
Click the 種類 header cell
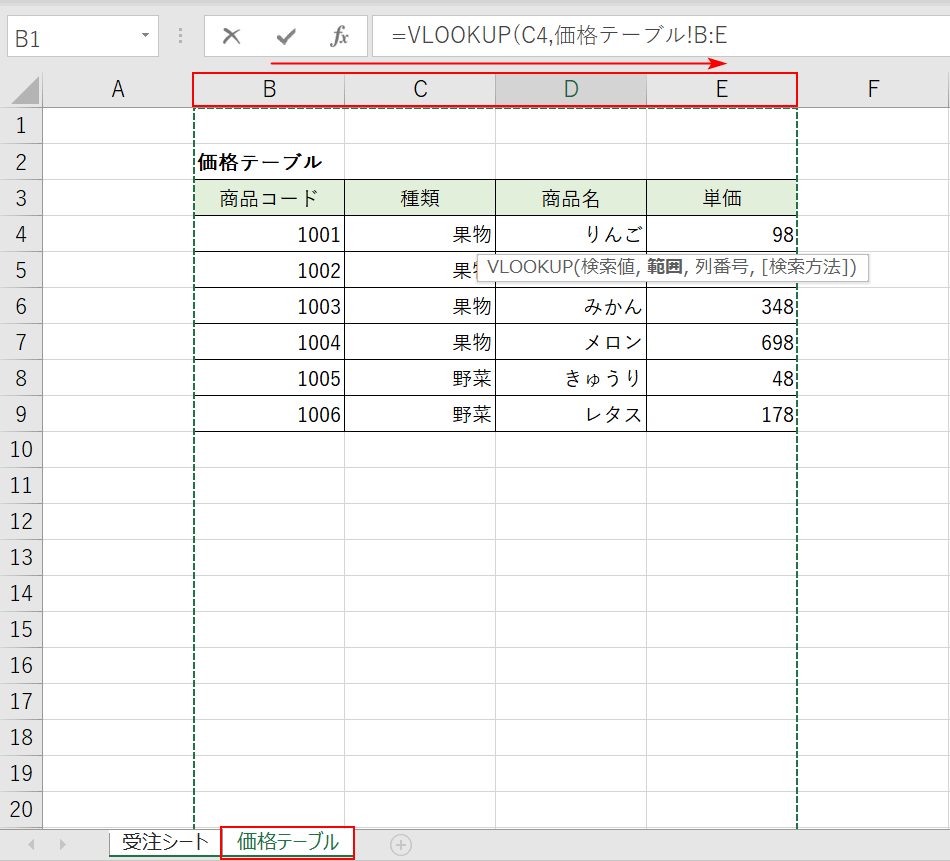420,198
